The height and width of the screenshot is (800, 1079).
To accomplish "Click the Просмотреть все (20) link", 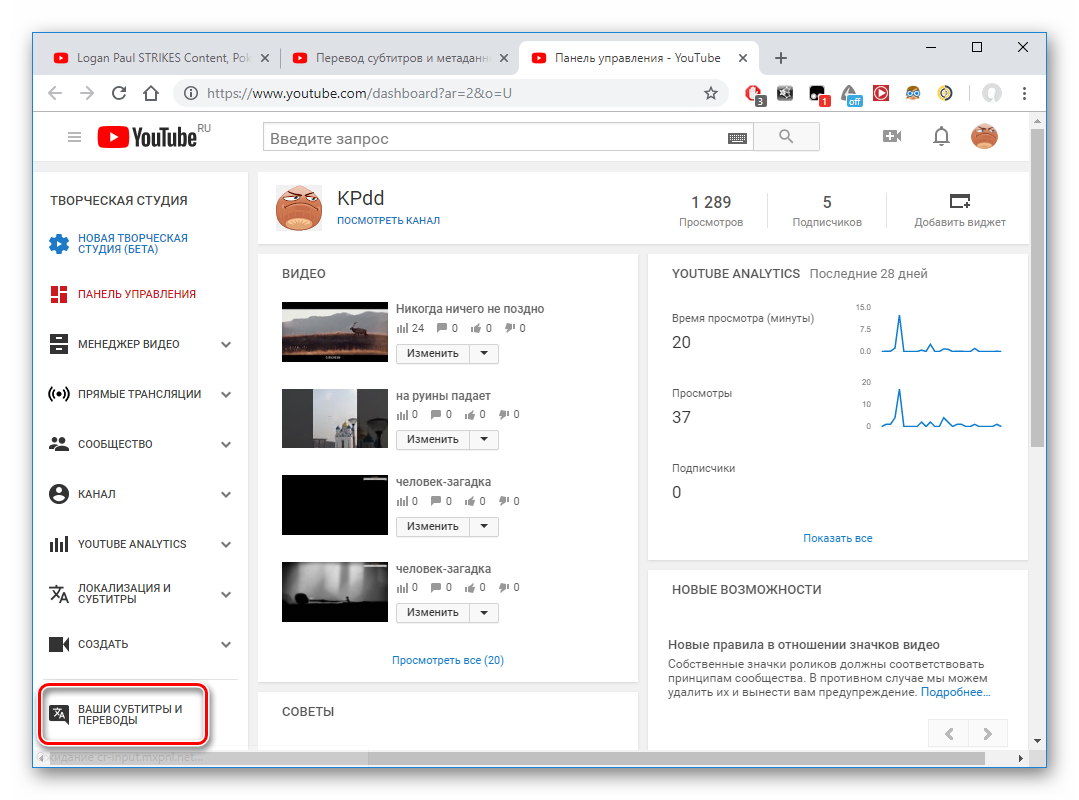I will [x=448, y=660].
